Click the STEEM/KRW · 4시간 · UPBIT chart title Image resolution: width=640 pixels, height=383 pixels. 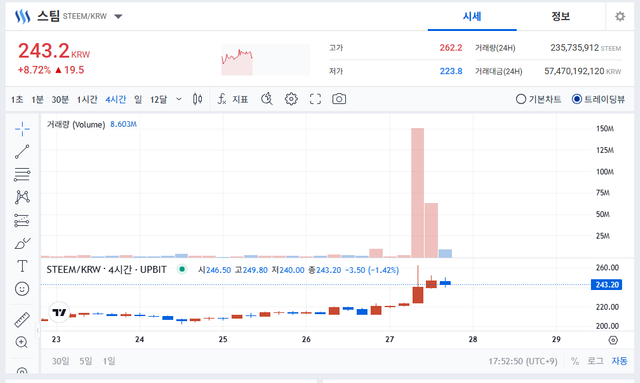pyautogui.click(x=107, y=269)
